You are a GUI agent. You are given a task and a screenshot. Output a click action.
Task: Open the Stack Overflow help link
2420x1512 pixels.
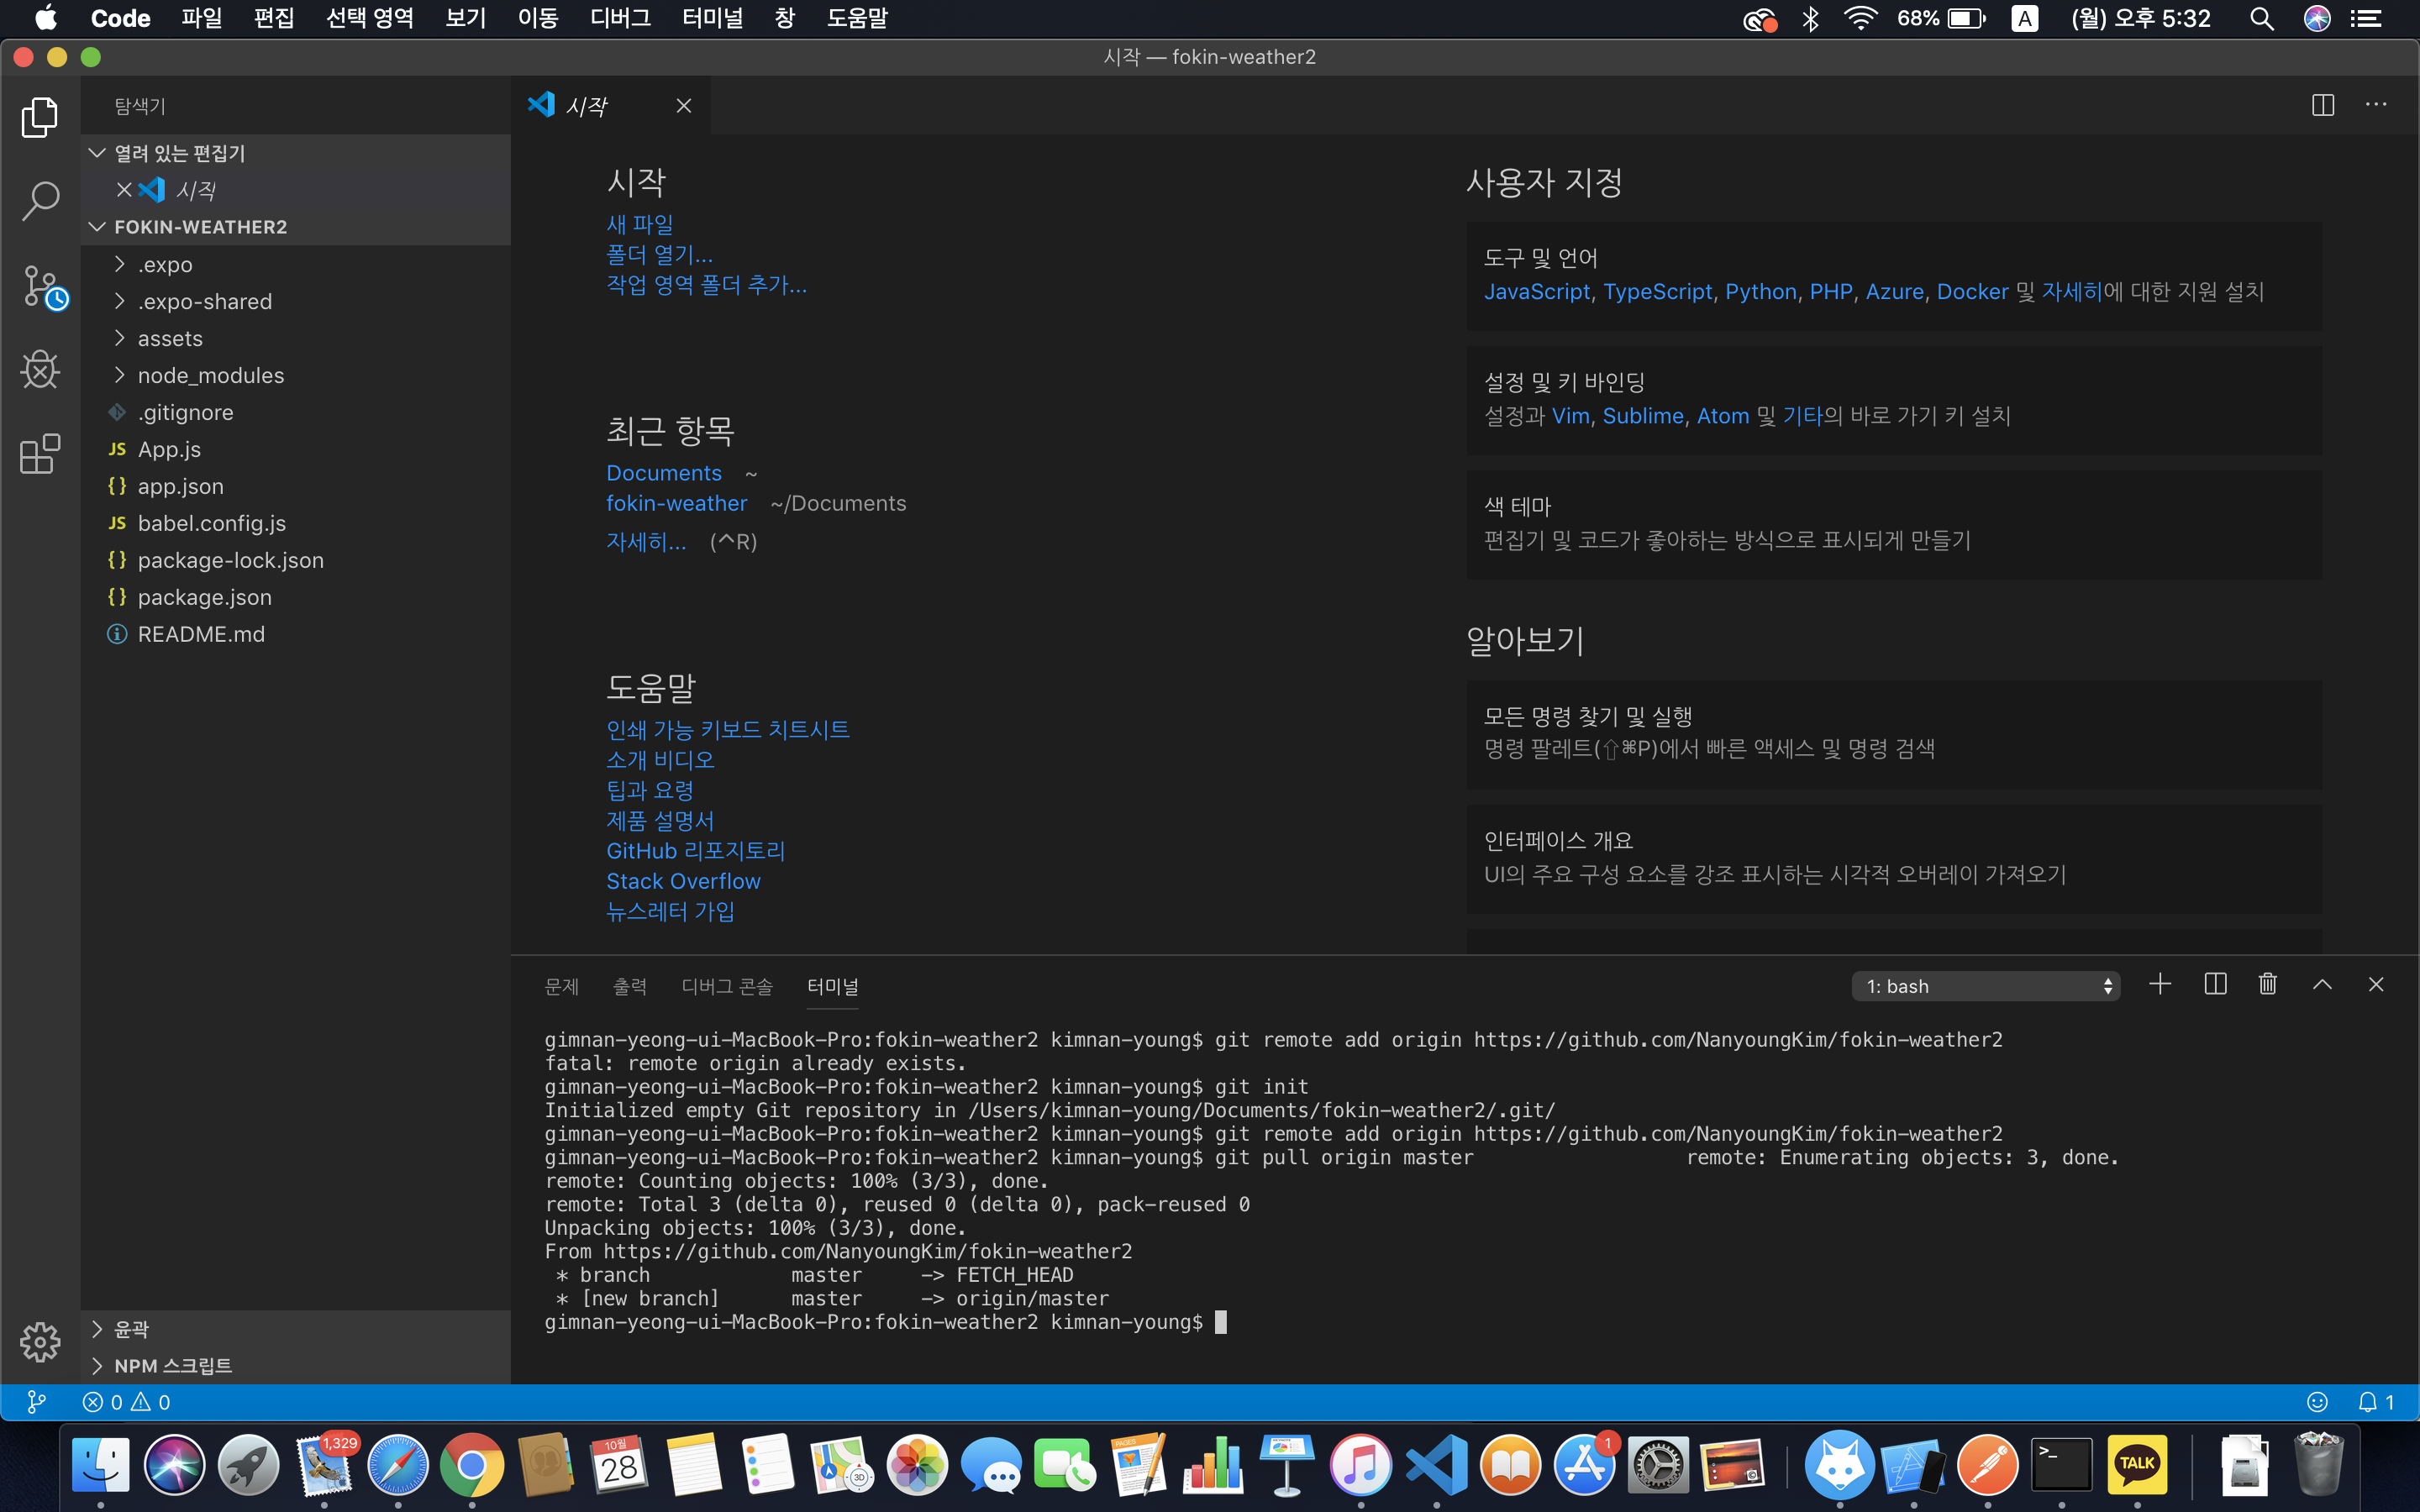point(683,881)
